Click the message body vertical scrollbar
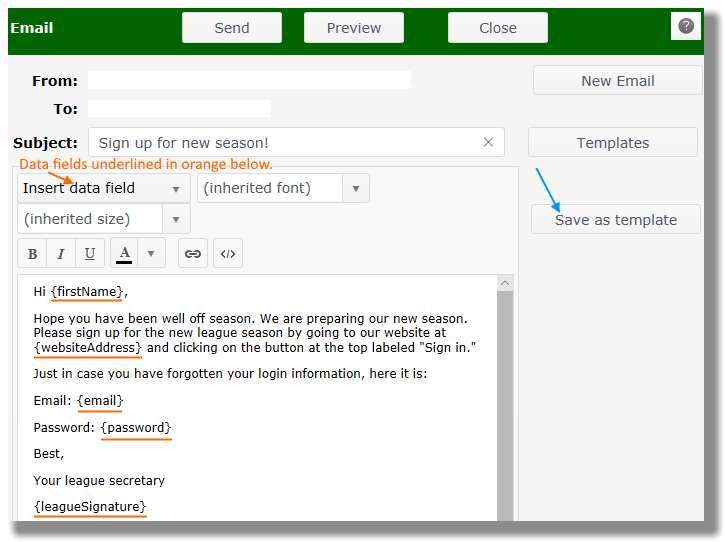Viewport: 725px width, 542px height. coord(505,400)
